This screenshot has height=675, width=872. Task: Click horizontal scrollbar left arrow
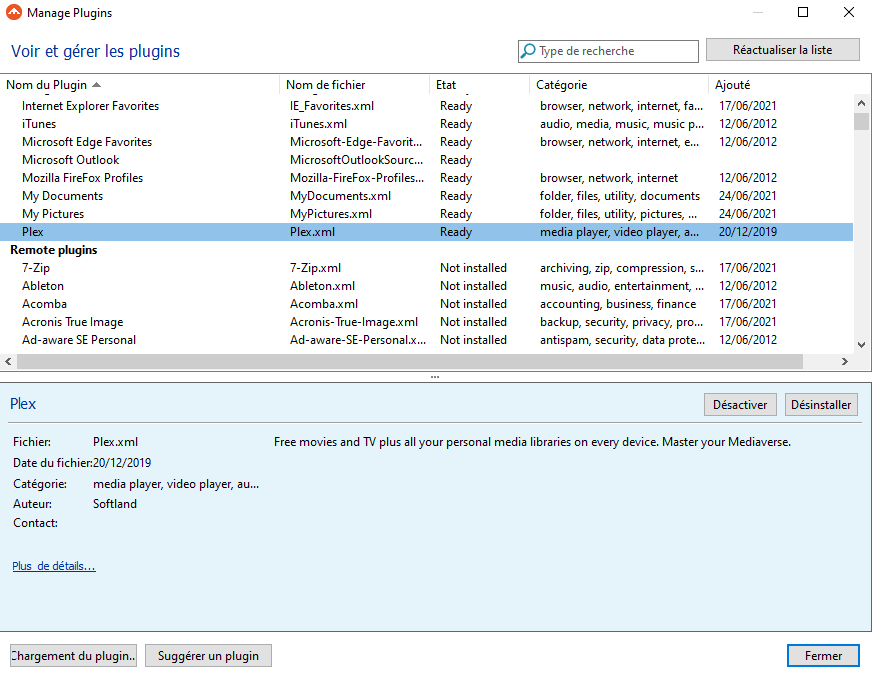8,361
